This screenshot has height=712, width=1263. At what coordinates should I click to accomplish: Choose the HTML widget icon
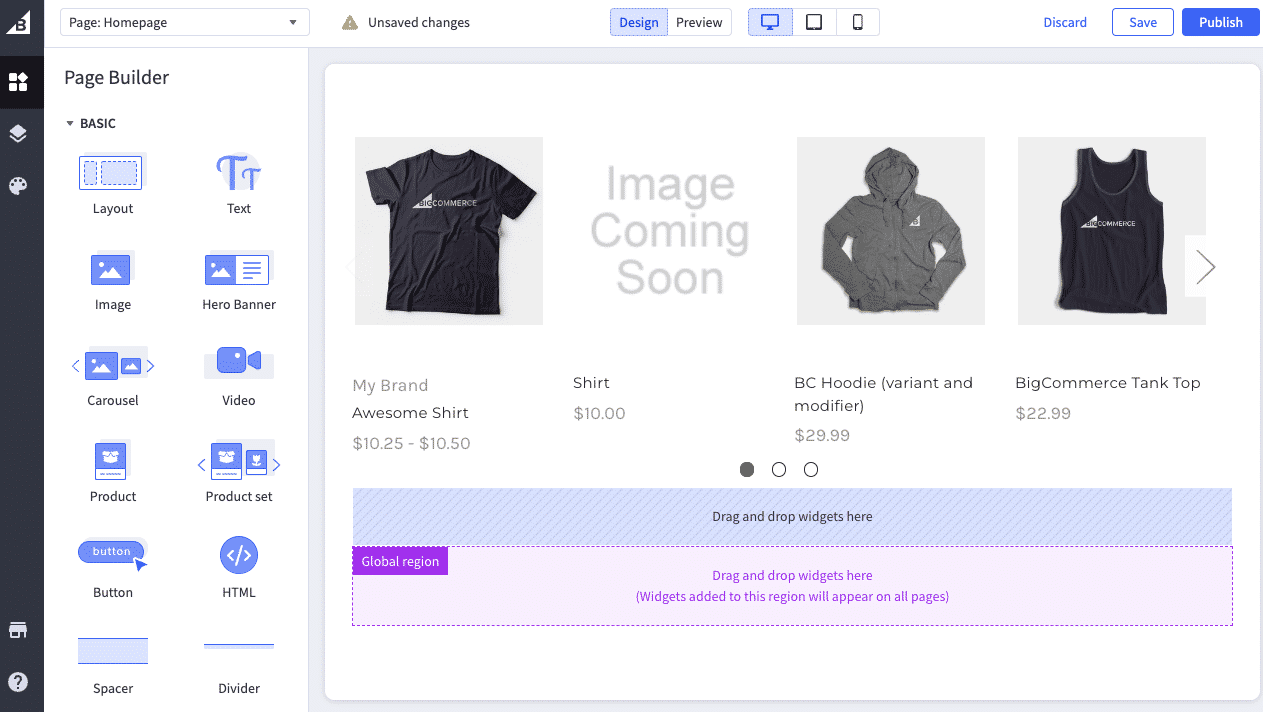point(238,556)
